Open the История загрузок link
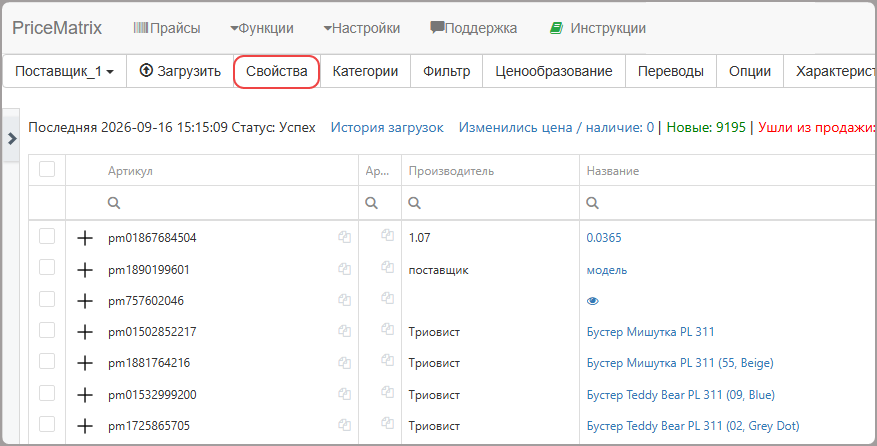The image size is (877, 446). click(387, 128)
